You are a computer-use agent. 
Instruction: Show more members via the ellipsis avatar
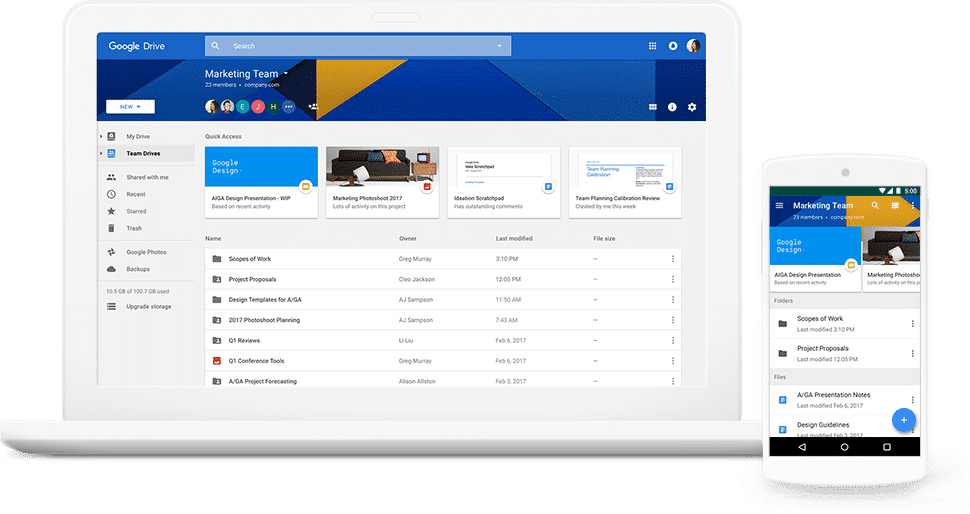289,106
